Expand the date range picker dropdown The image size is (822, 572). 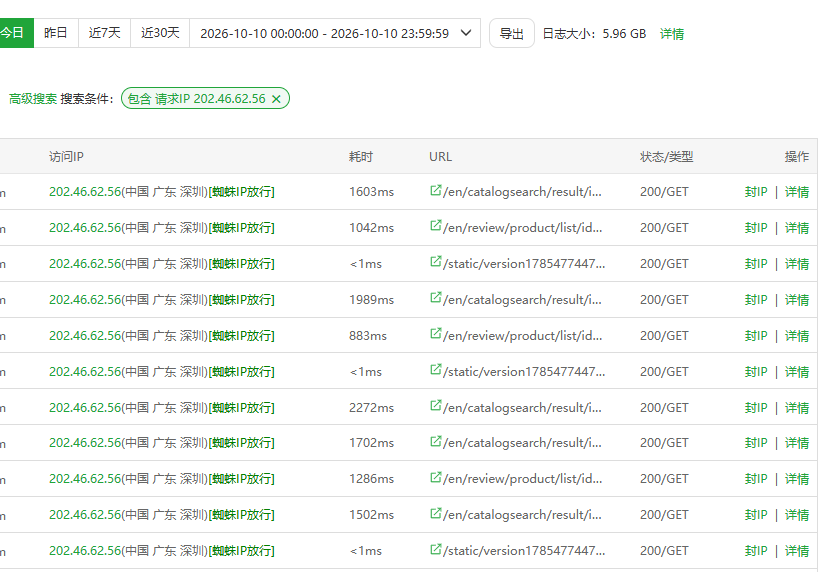click(466, 33)
